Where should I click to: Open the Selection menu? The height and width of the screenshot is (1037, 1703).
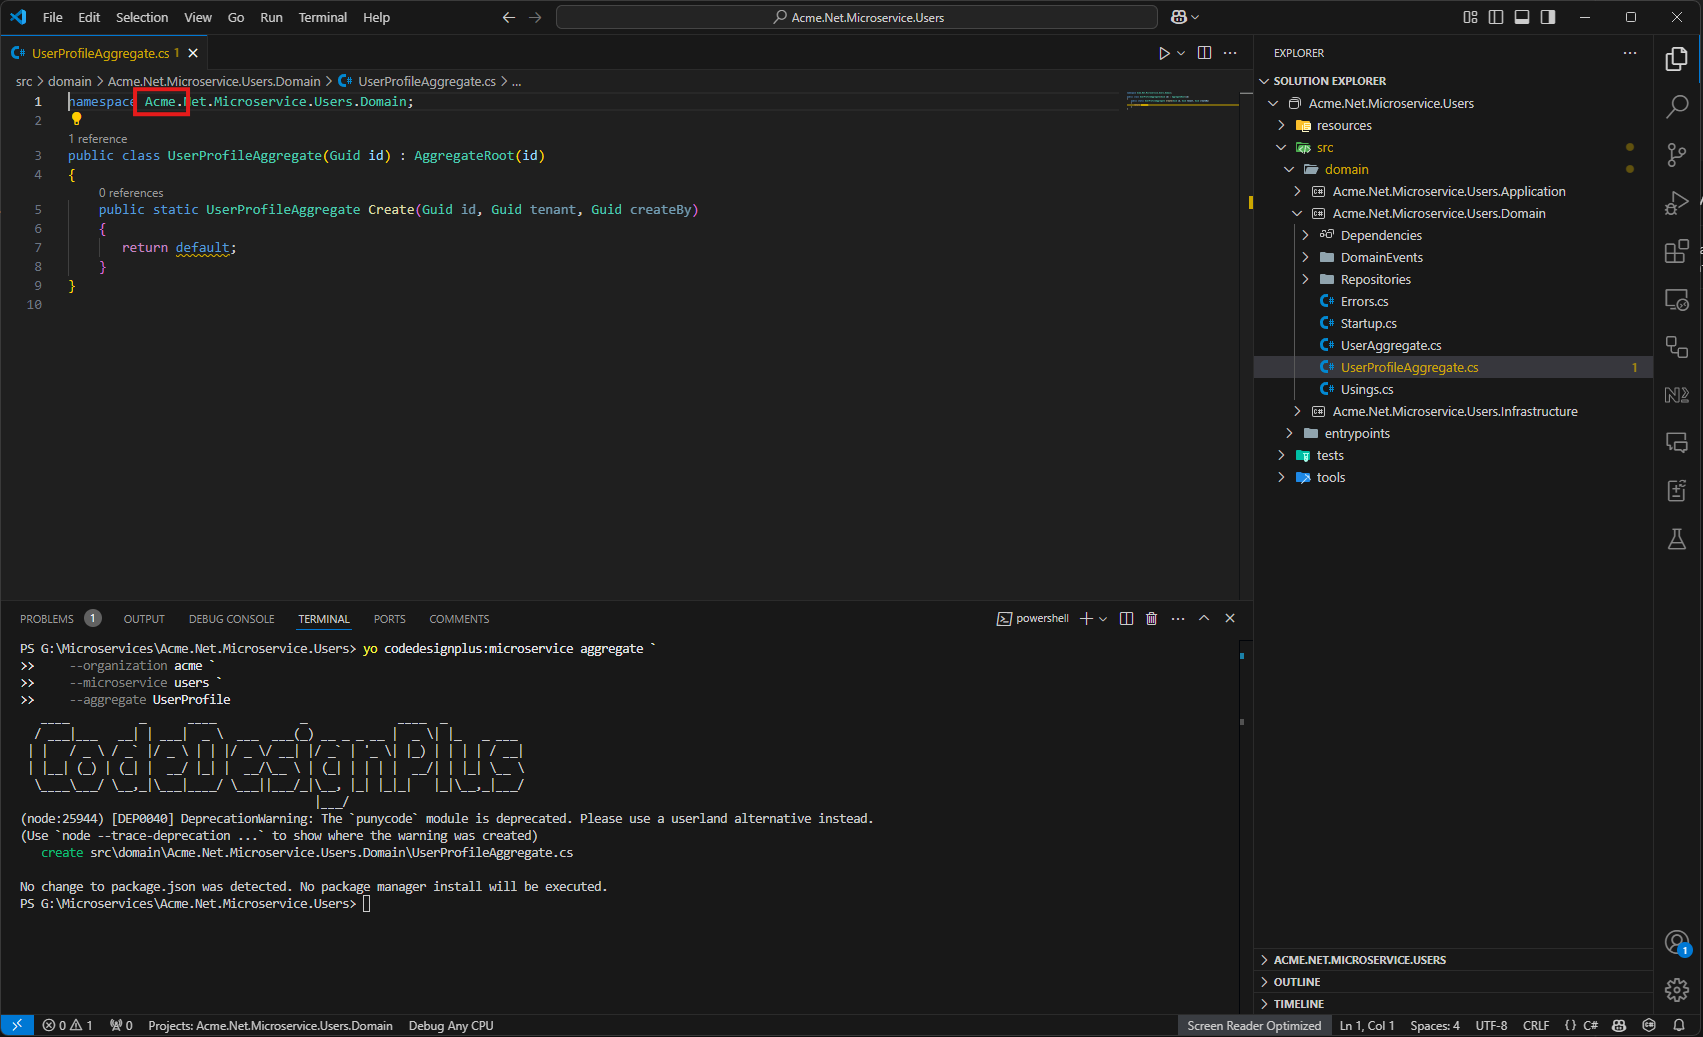142,17
